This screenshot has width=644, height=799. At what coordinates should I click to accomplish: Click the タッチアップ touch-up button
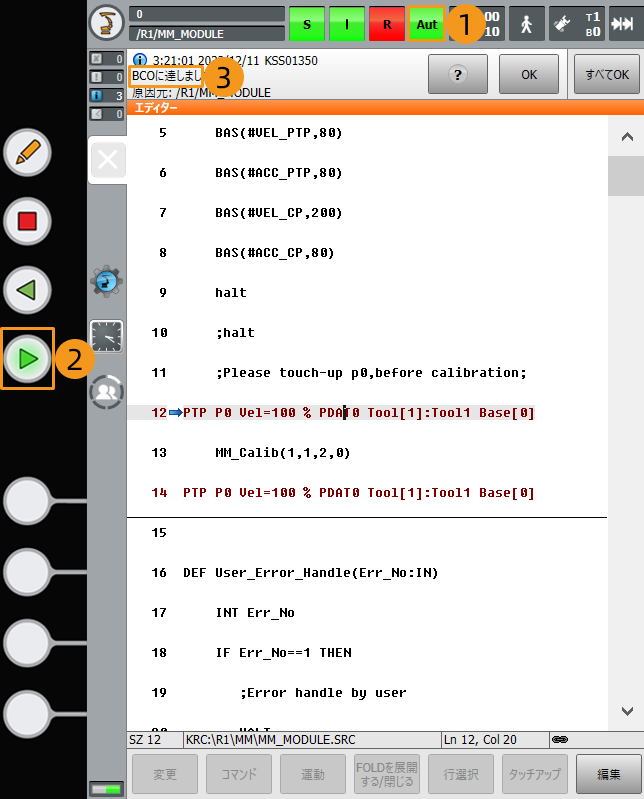click(x=535, y=775)
